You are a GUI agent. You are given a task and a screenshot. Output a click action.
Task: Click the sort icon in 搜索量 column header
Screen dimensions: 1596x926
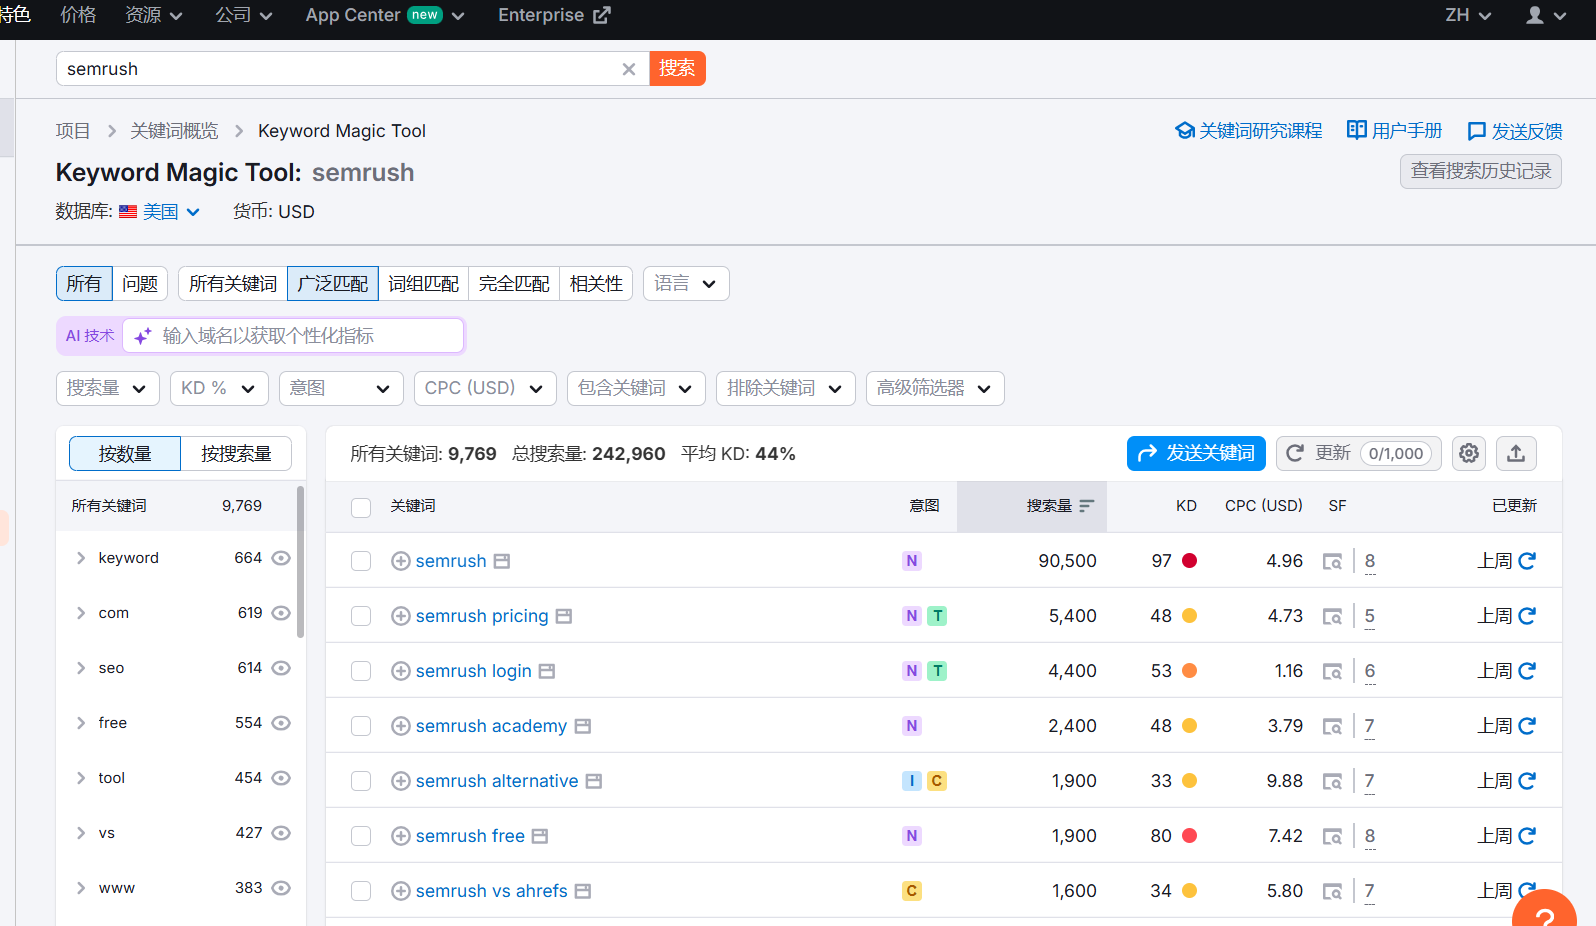[x=1086, y=506]
